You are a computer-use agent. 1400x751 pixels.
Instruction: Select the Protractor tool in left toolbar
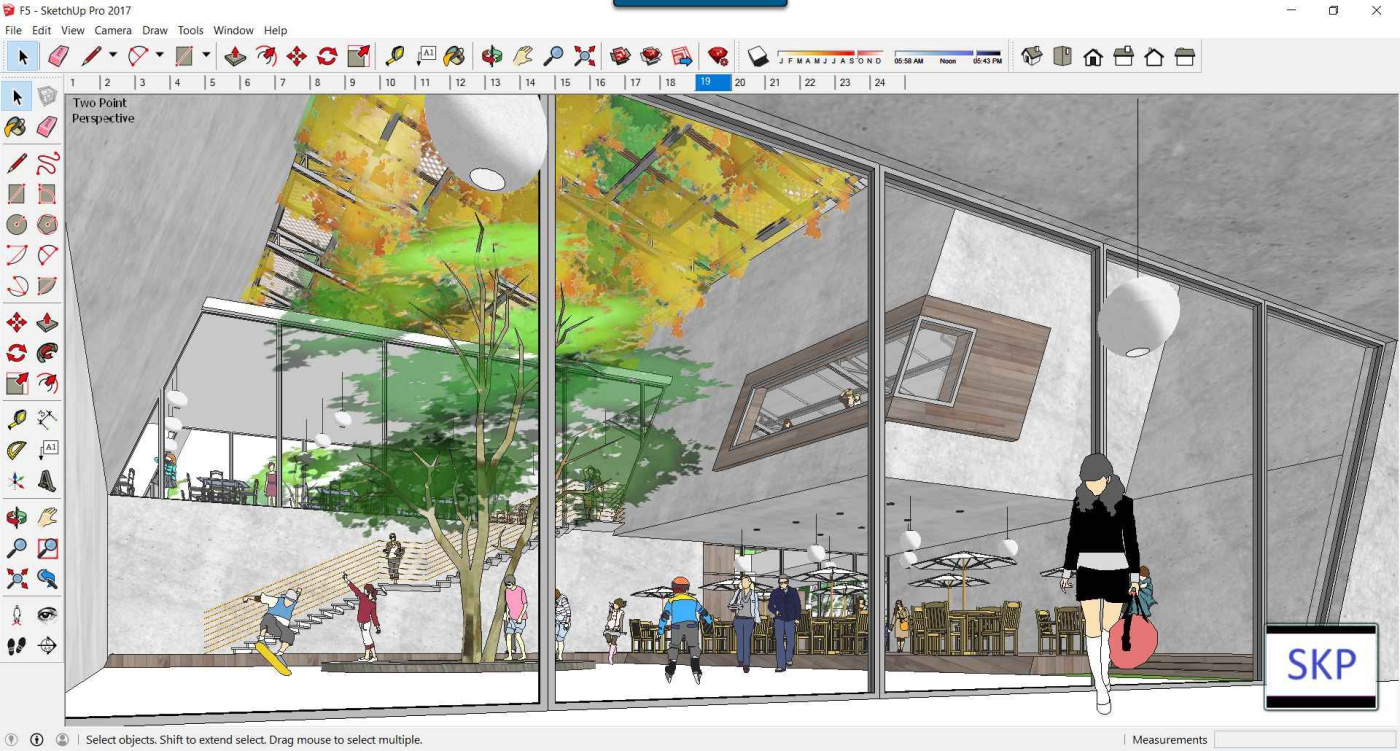[17, 451]
